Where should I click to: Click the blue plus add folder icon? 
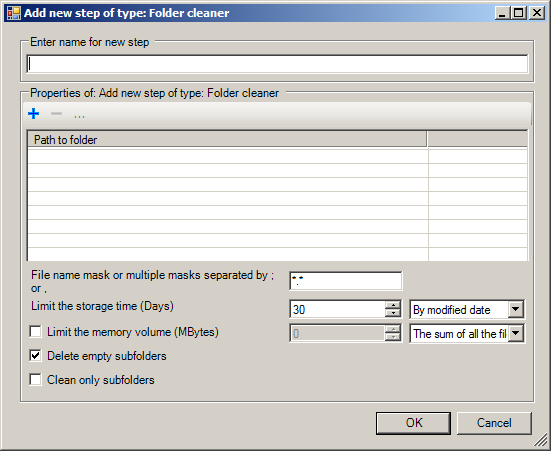point(33,114)
